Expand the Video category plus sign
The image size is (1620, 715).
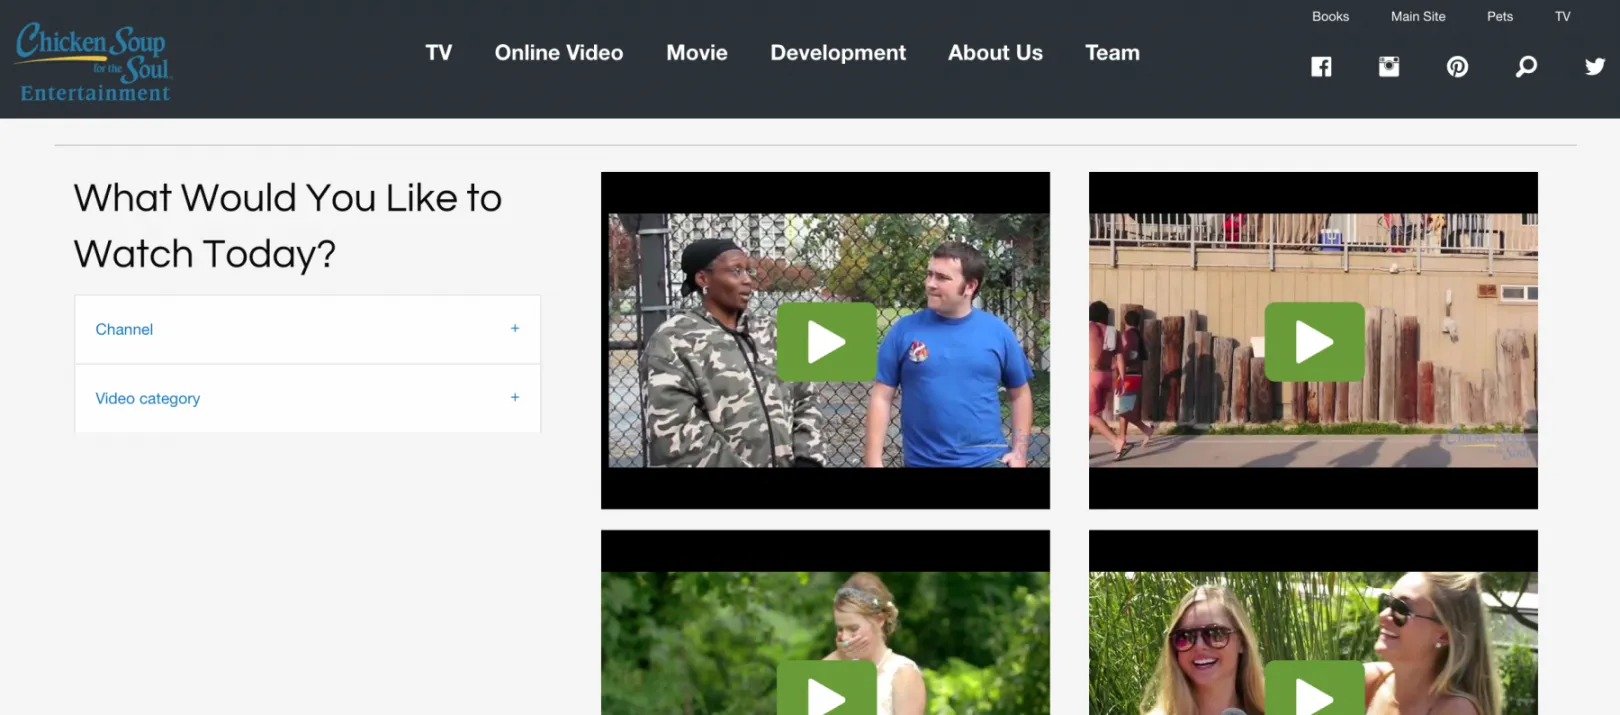[515, 397]
